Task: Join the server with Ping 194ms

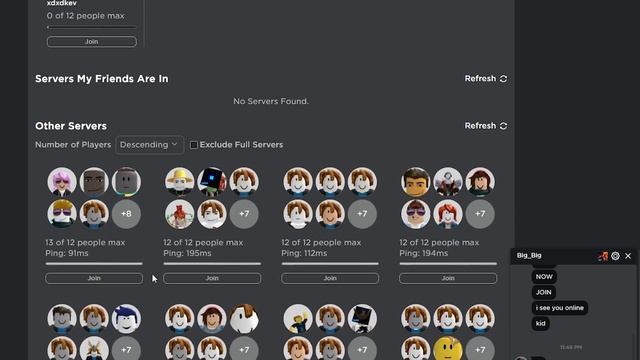Action: [448, 278]
